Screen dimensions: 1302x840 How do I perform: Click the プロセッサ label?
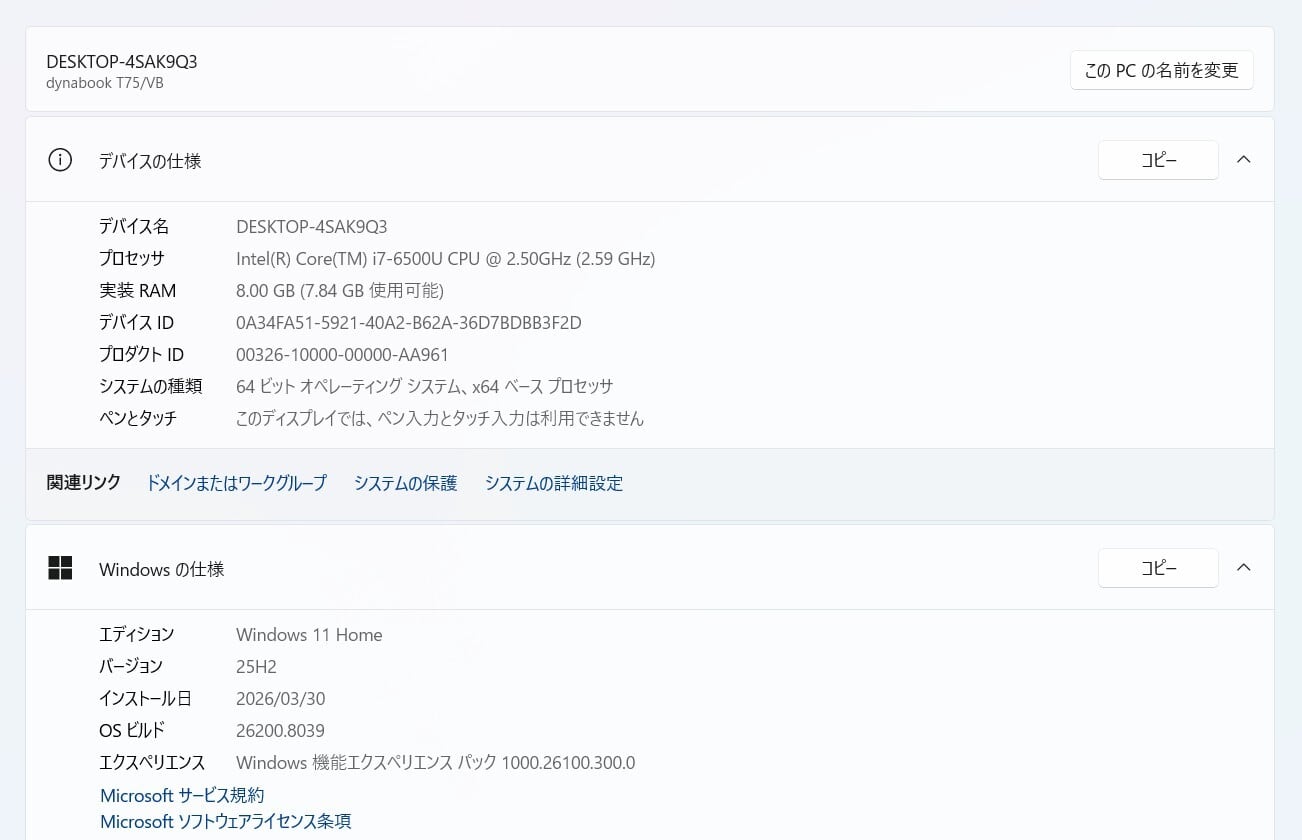[x=131, y=258]
